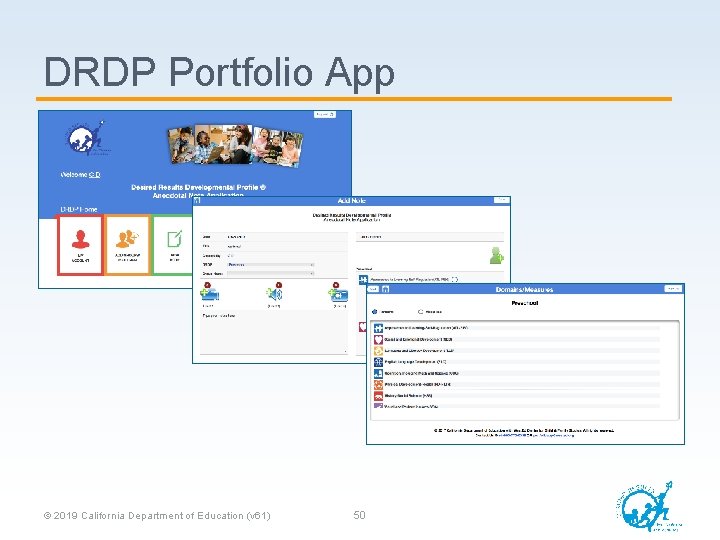The height and width of the screenshot is (540, 720).
Task: Select the Social and Emotional Development heart icon
Action: (x=378, y=340)
